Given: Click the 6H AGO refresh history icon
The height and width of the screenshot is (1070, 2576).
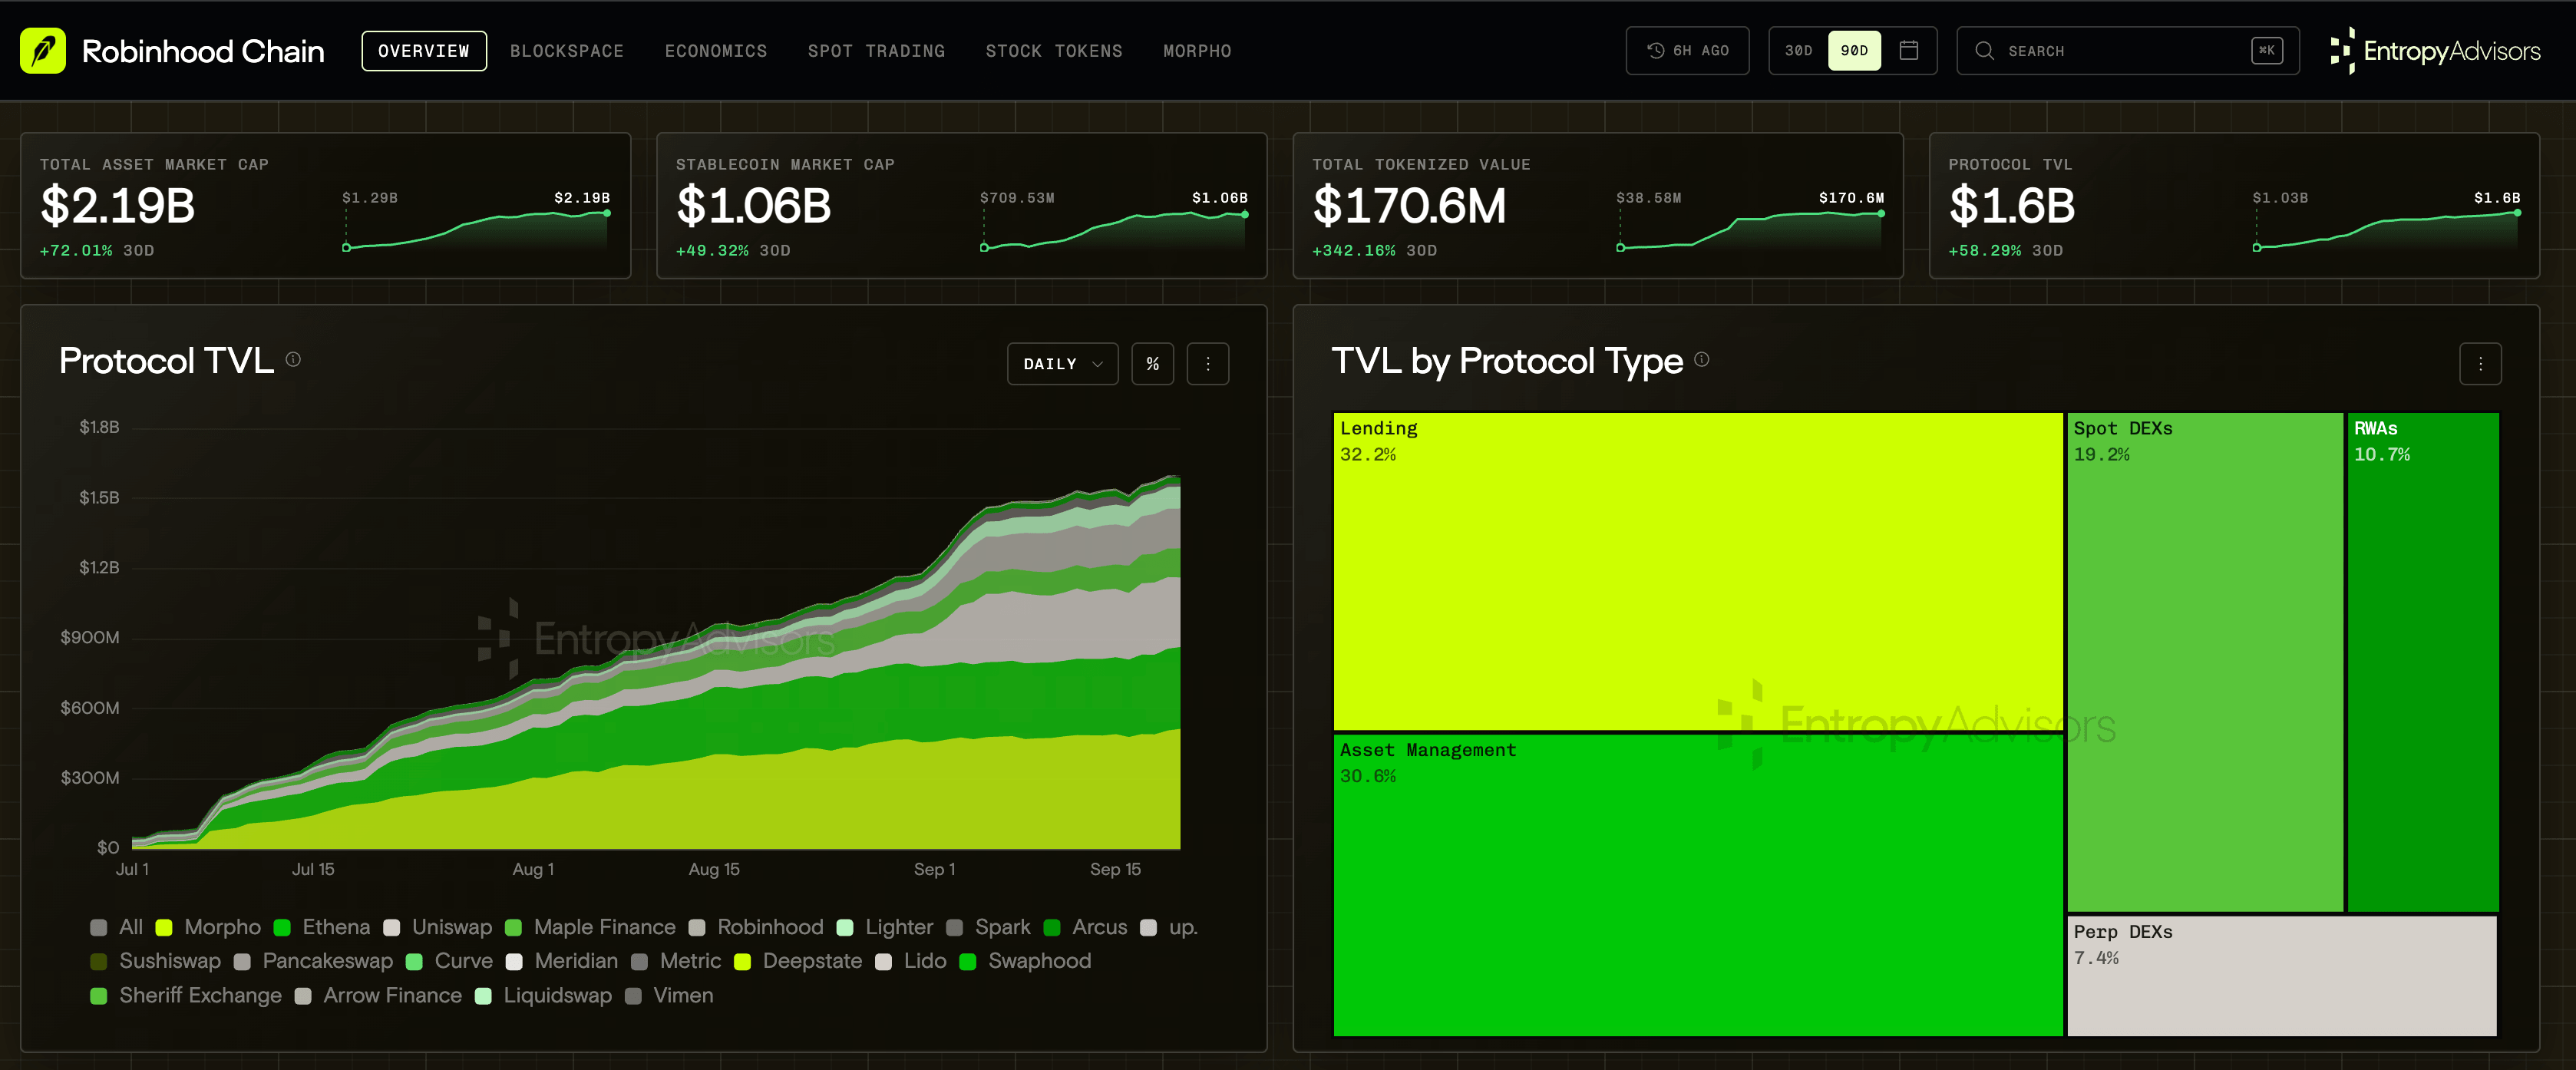Looking at the screenshot, I should 1656,51.
